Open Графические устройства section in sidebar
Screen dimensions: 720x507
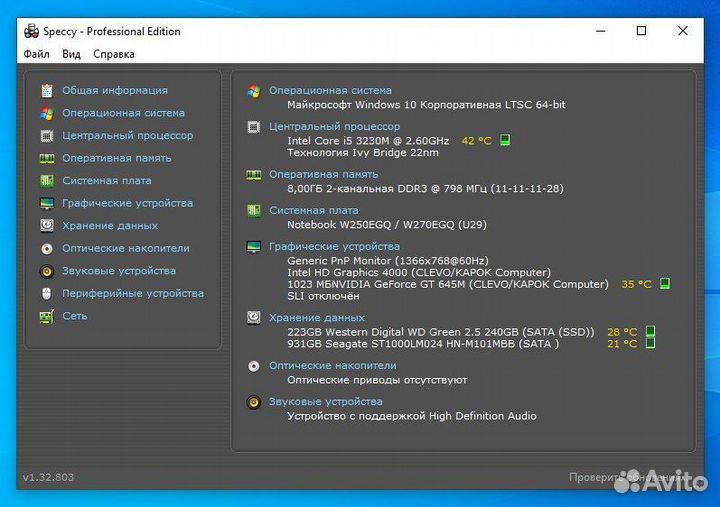pyautogui.click(x=128, y=203)
